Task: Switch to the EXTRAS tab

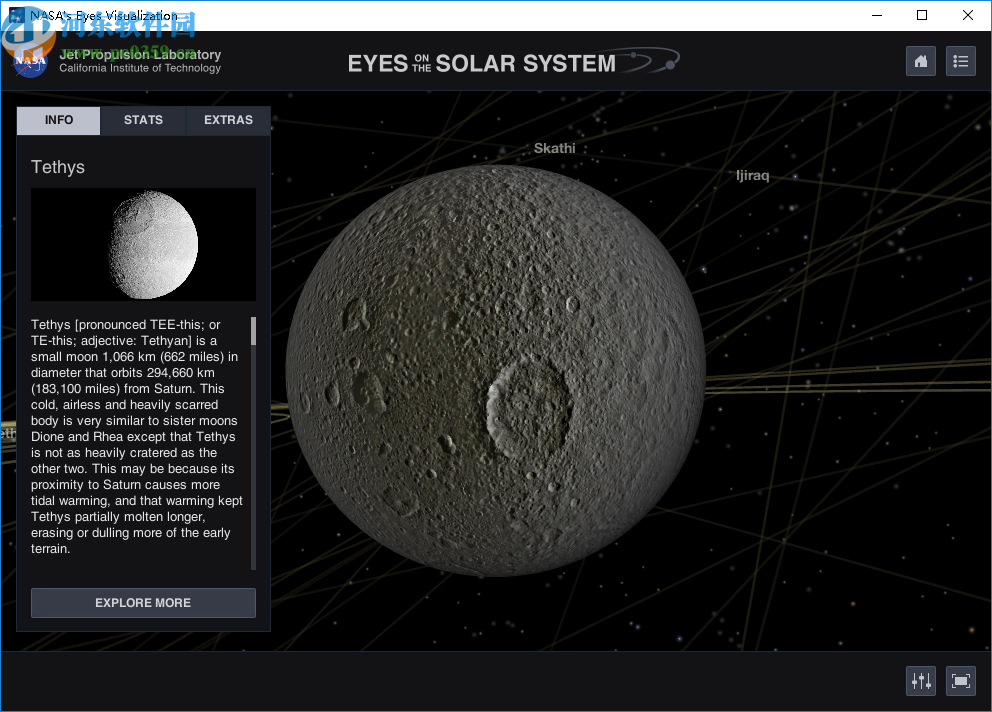Action: [x=228, y=120]
